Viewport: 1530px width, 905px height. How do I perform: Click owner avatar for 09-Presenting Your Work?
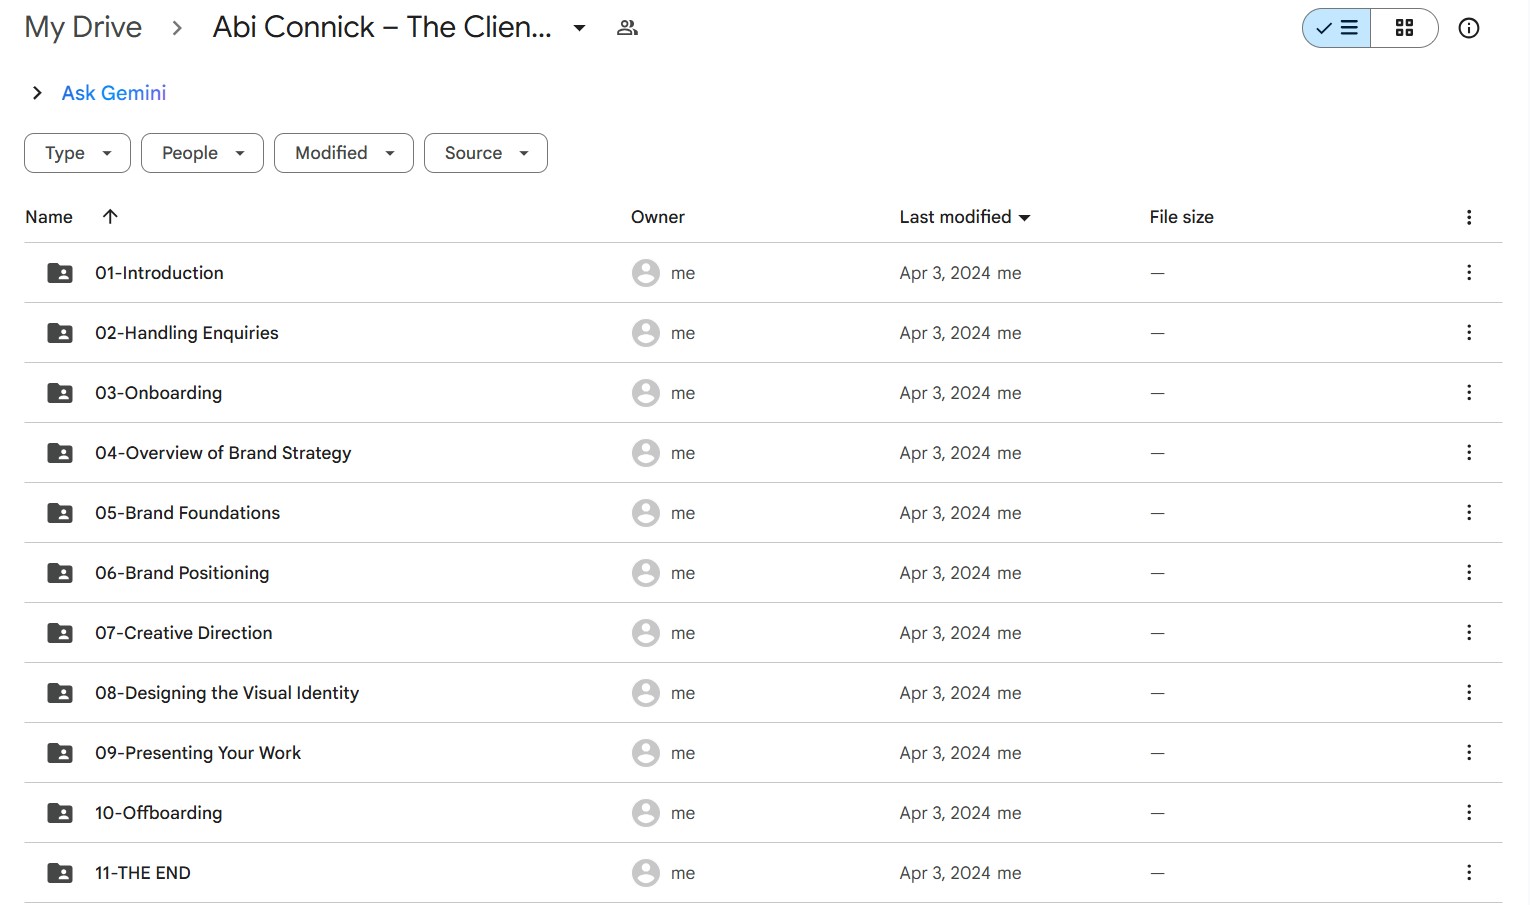[x=646, y=753]
